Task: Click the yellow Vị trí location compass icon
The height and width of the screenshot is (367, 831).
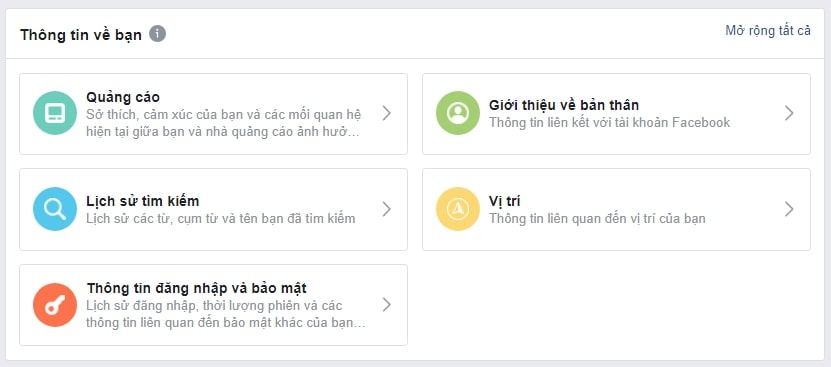Action: click(x=458, y=209)
